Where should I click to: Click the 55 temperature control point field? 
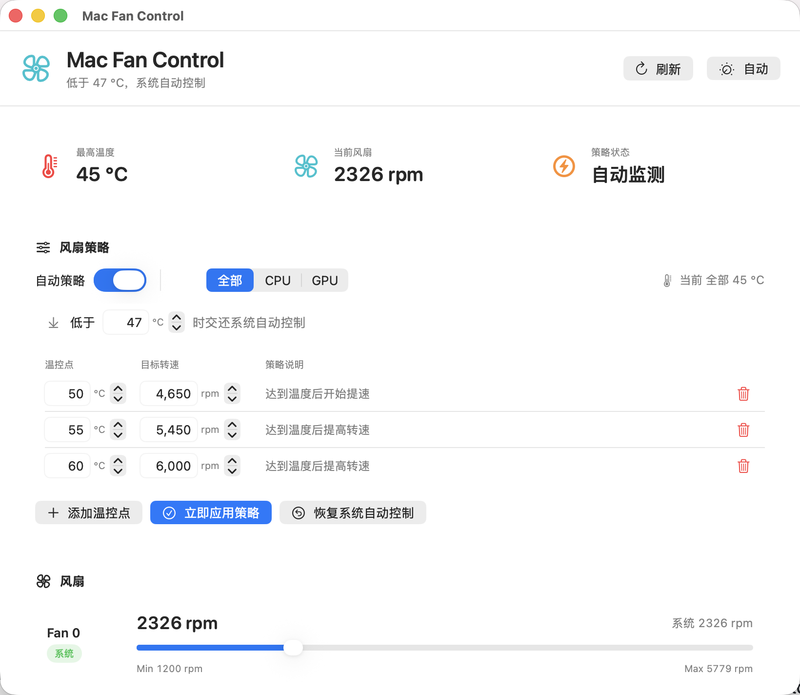[x=67, y=430]
